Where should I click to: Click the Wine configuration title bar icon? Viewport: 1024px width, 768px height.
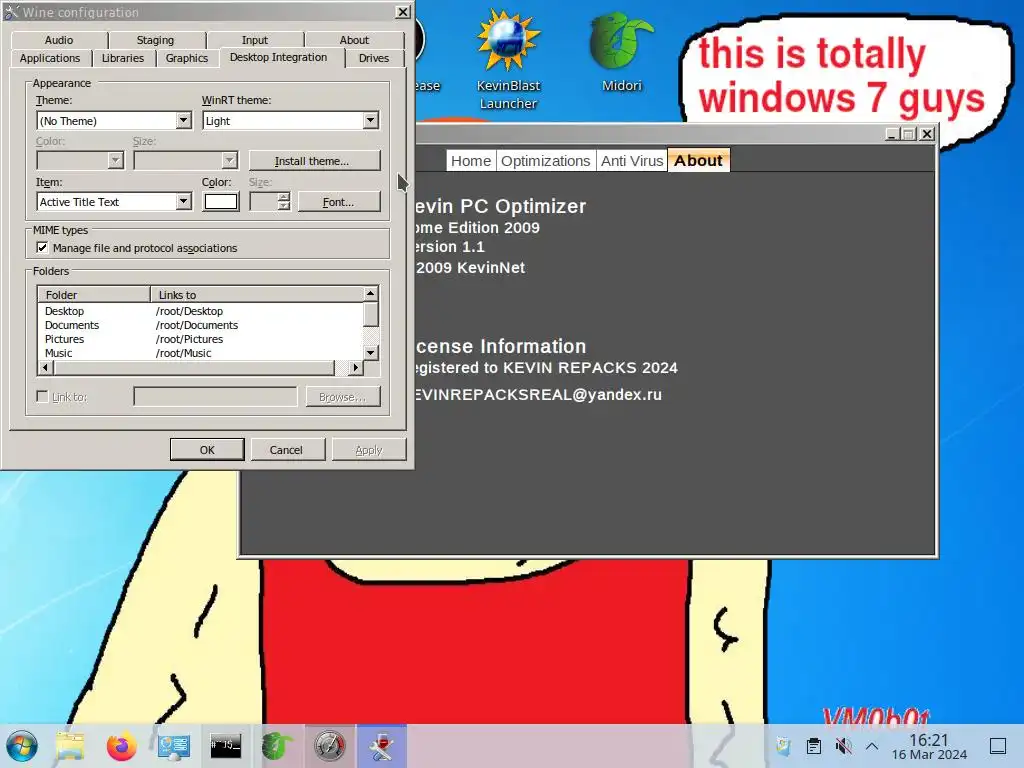(11, 12)
